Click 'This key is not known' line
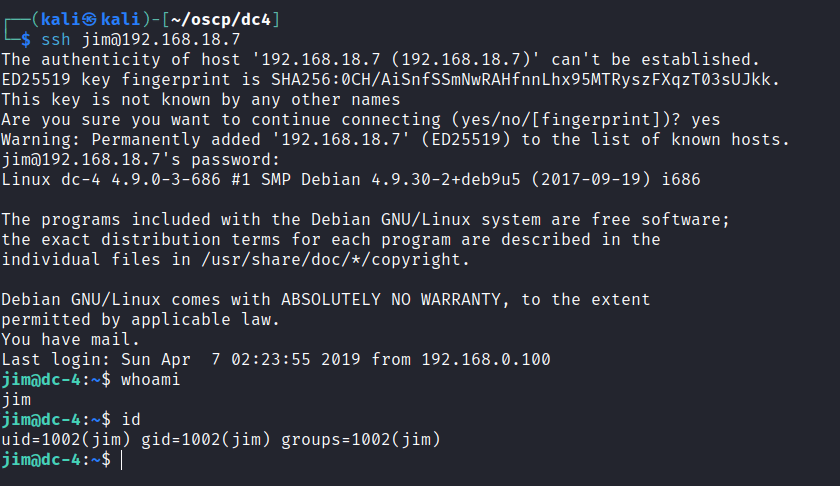This screenshot has width=840, height=486. click(200, 100)
